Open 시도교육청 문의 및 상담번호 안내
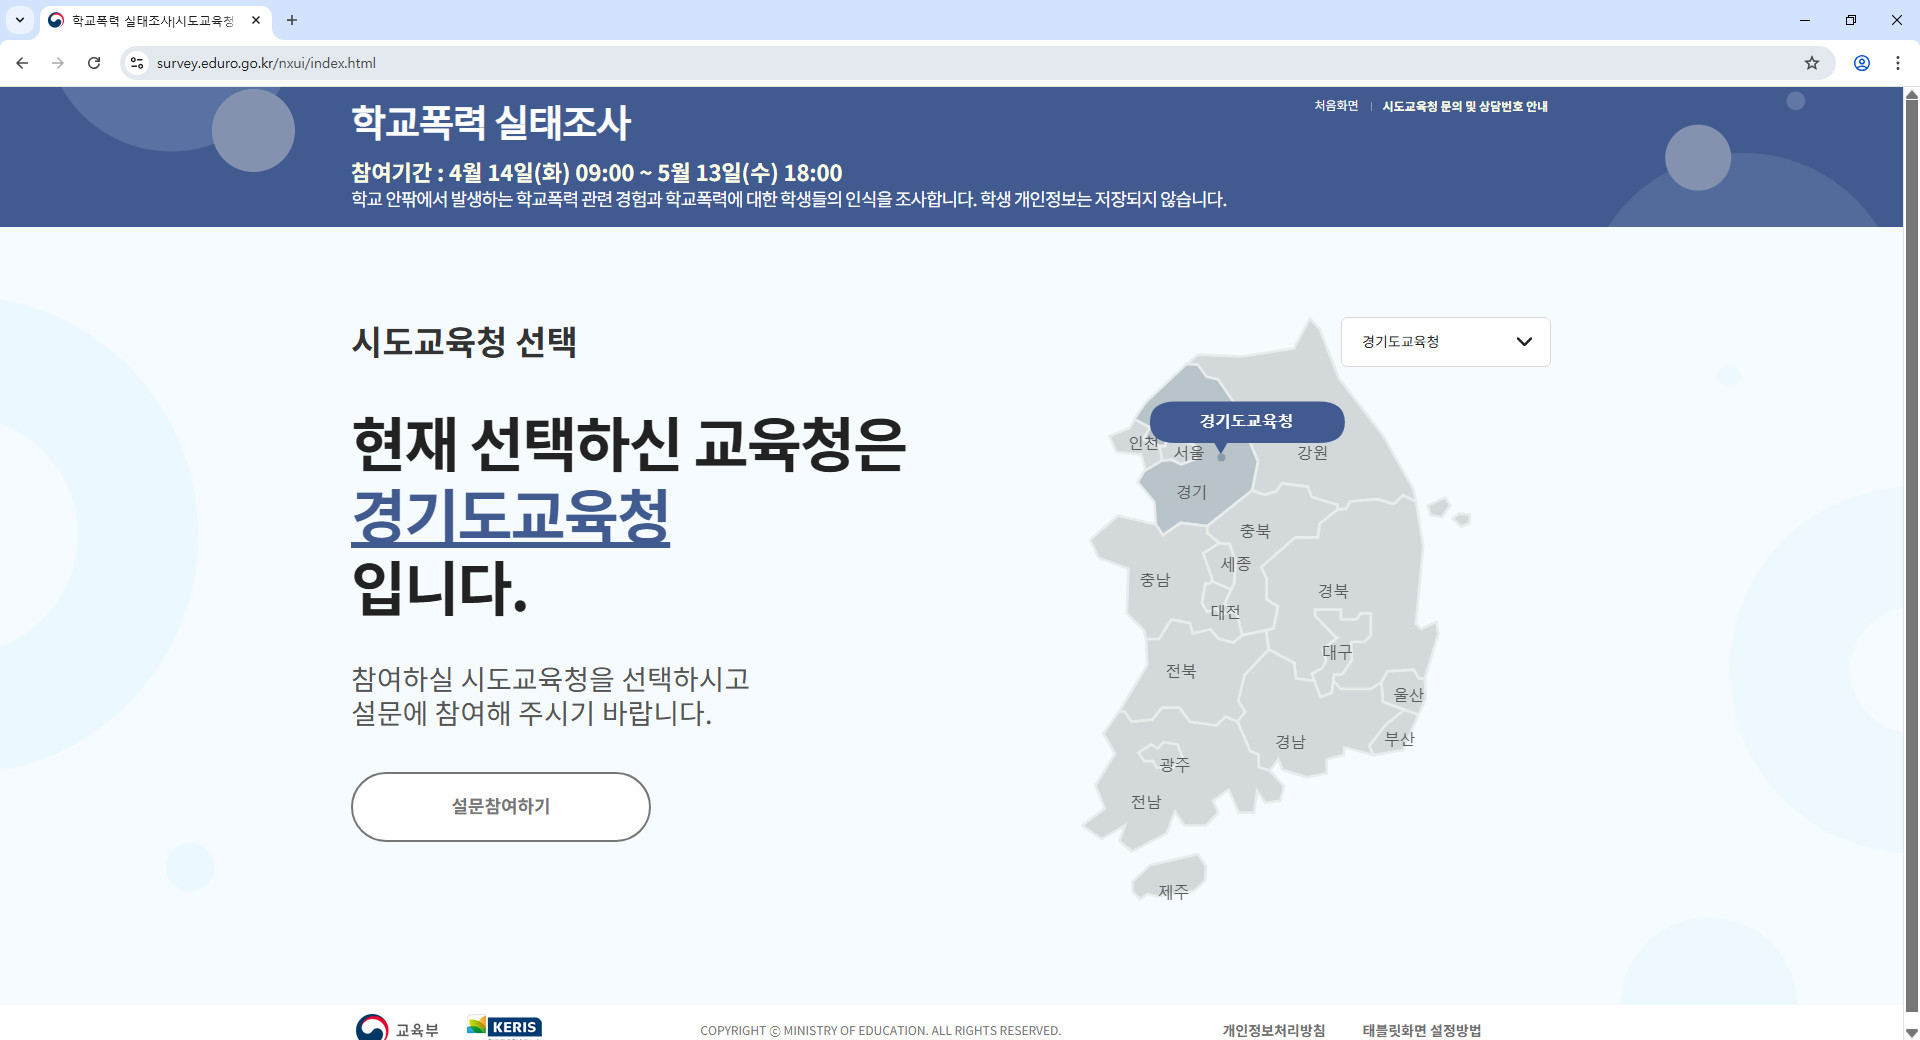1920x1040 pixels. coord(1465,106)
